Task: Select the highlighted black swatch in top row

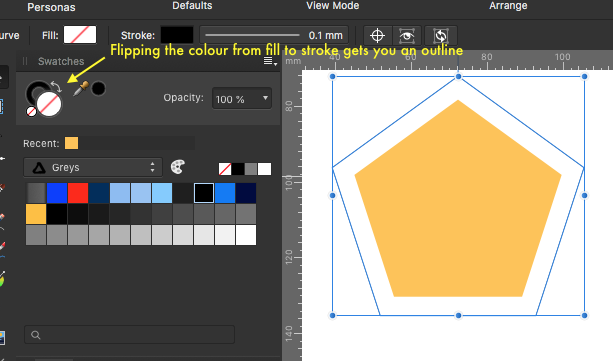Action: pyautogui.click(x=204, y=193)
